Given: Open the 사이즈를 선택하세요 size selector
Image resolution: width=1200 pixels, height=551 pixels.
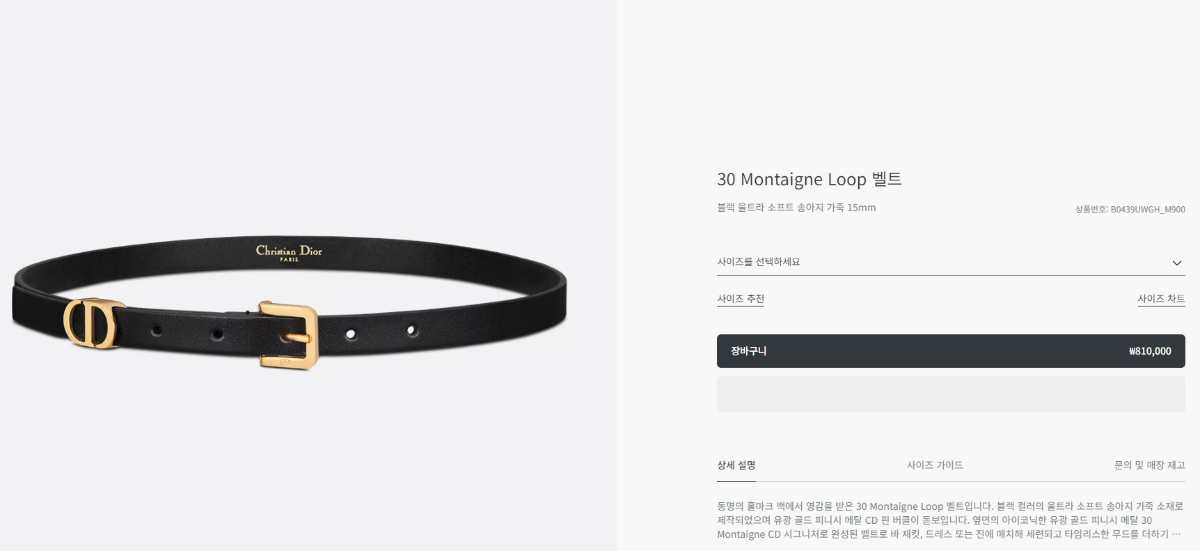Looking at the screenshot, I should pos(951,262).
